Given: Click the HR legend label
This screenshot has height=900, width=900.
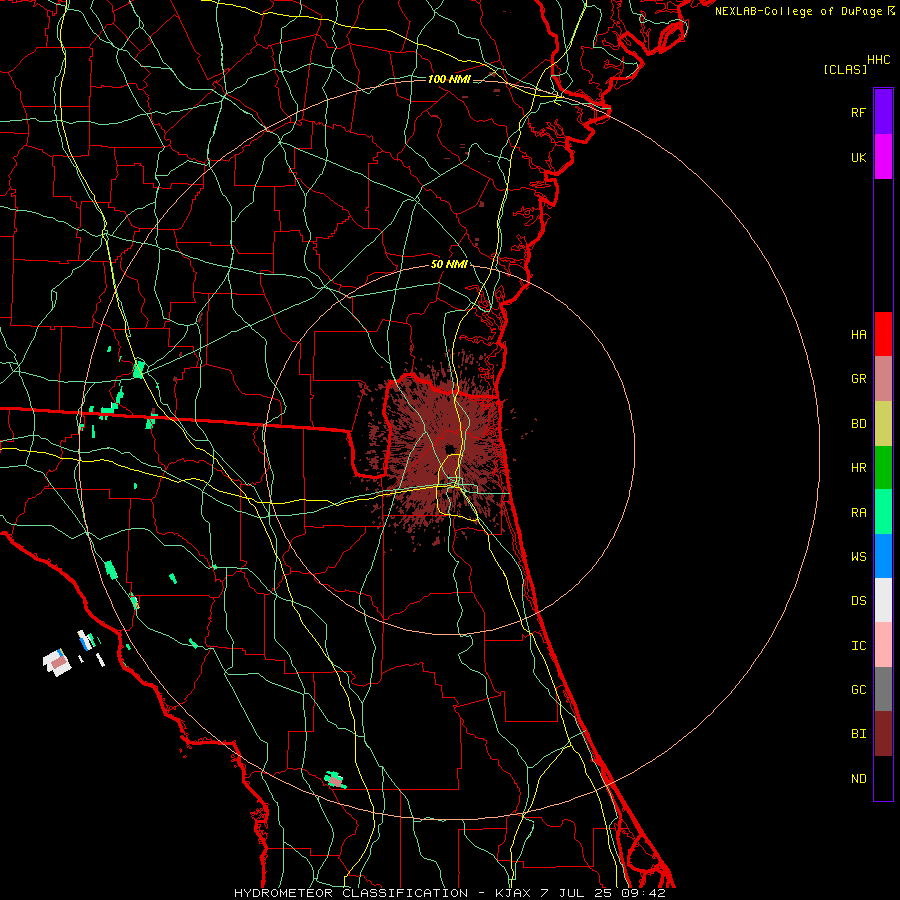Looking at the screenshot, I should 859,468.
